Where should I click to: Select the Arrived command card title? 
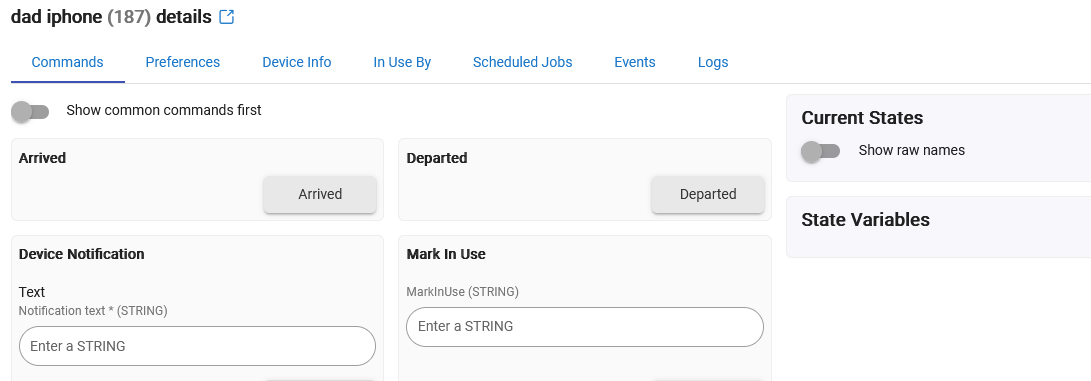(x=42, y=159)
